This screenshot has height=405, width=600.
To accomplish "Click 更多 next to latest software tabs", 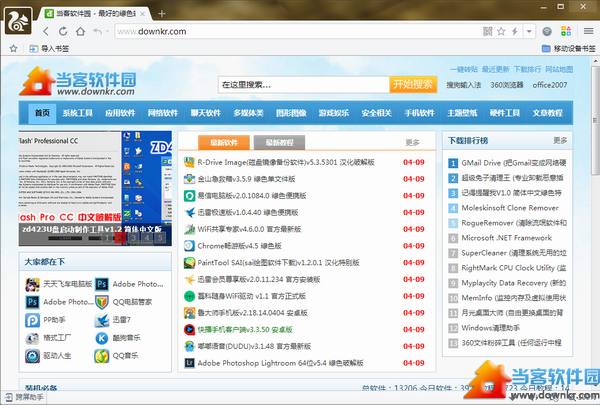I will pos(412,143).
